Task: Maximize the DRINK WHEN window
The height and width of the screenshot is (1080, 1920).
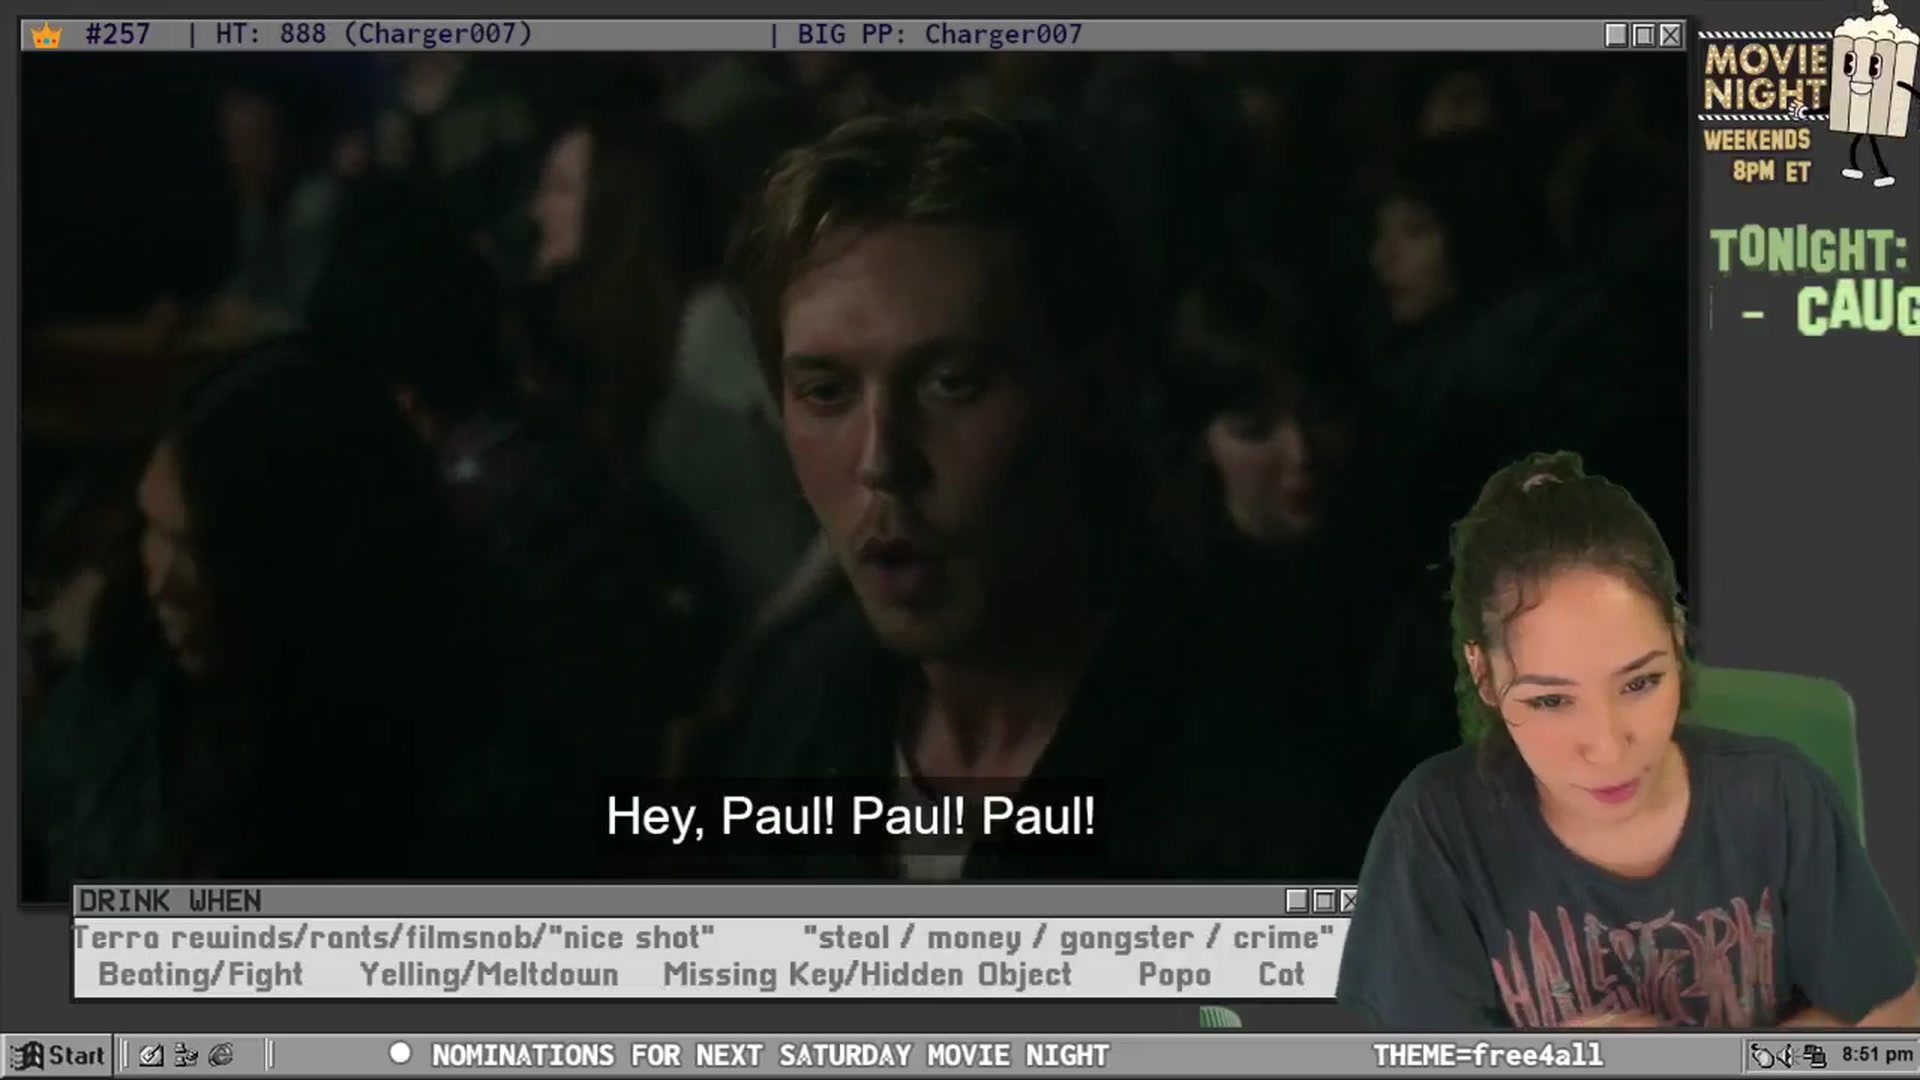Action: pos(1324,901)
